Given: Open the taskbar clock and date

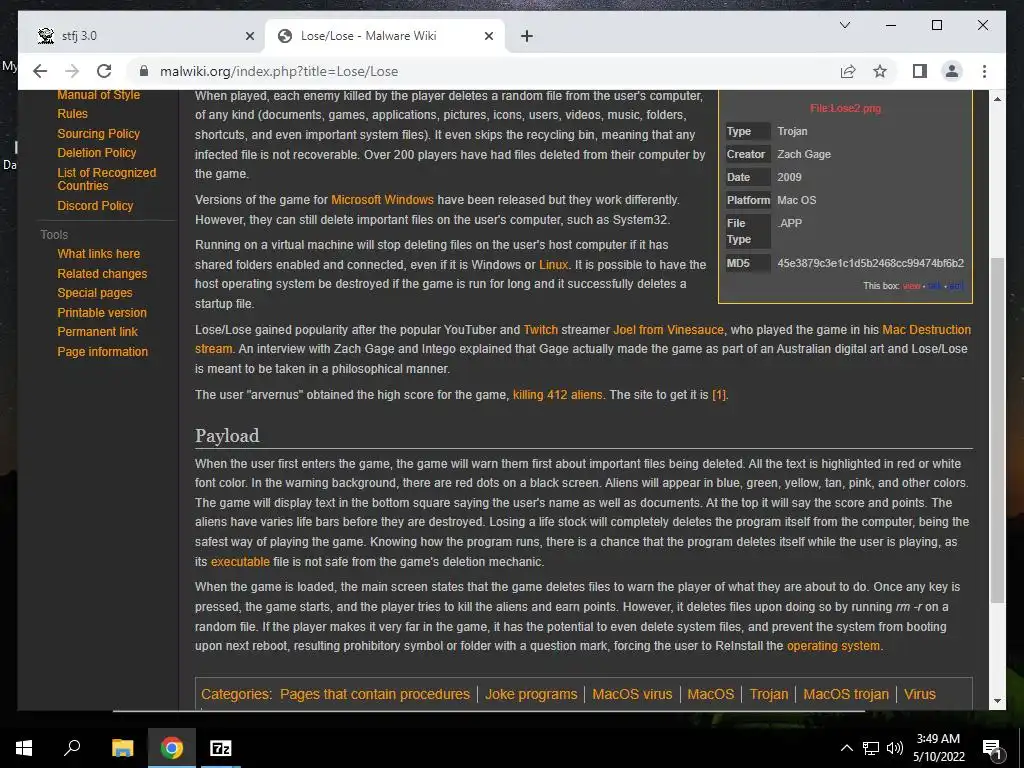Looking at the screenshot, I should click(x=938, y=748).
